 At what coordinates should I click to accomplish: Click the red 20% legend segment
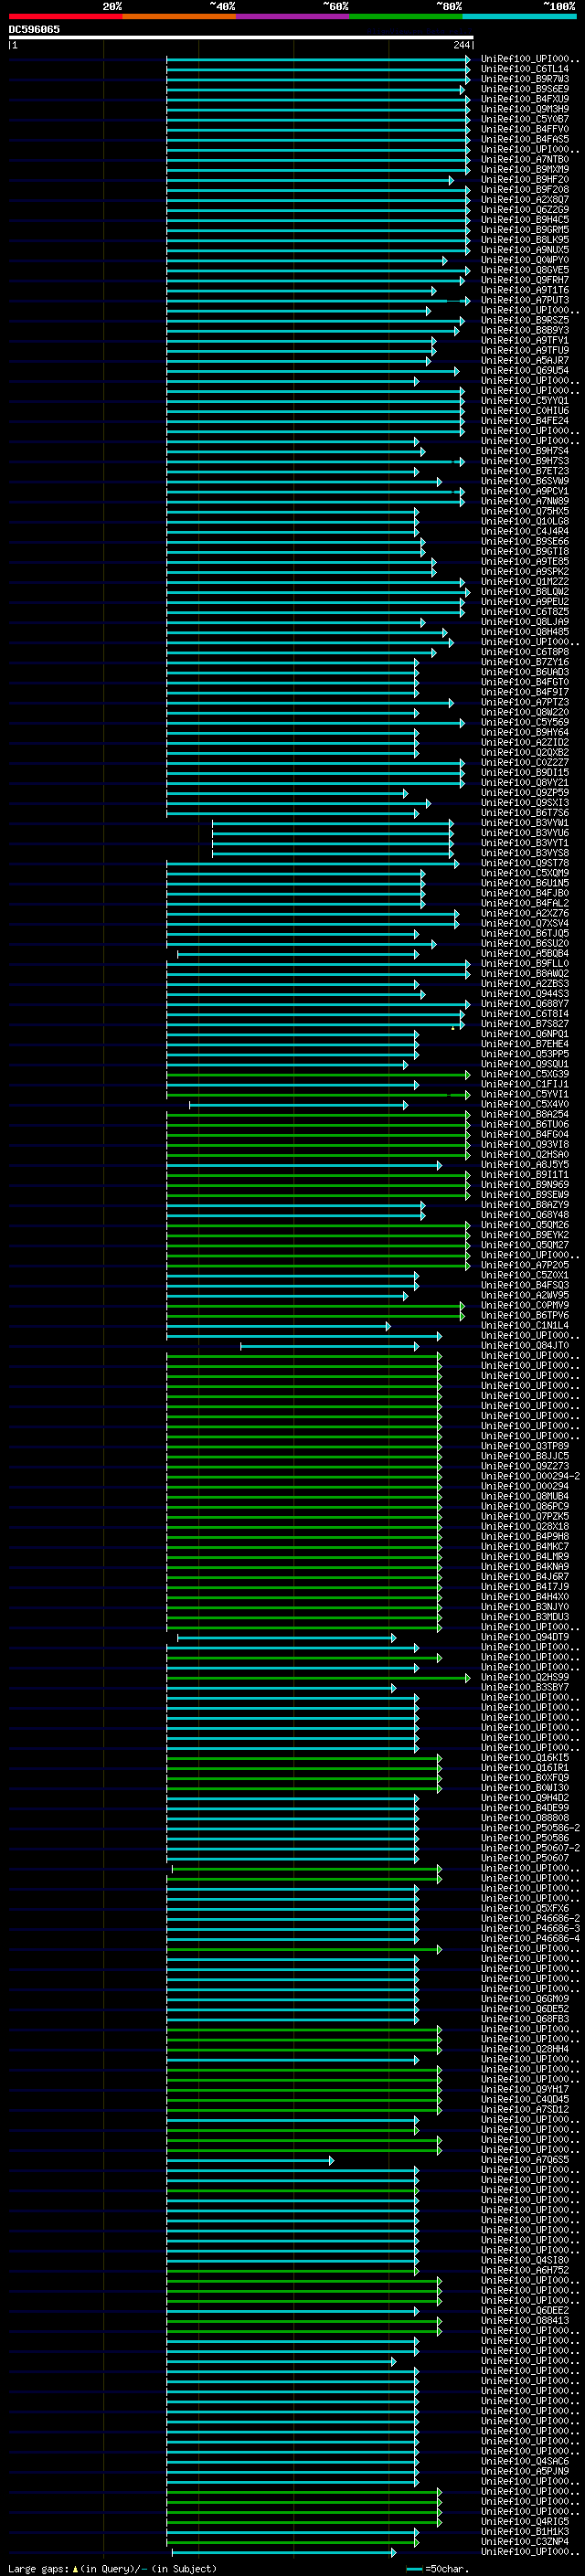click(x=65, y=16)
